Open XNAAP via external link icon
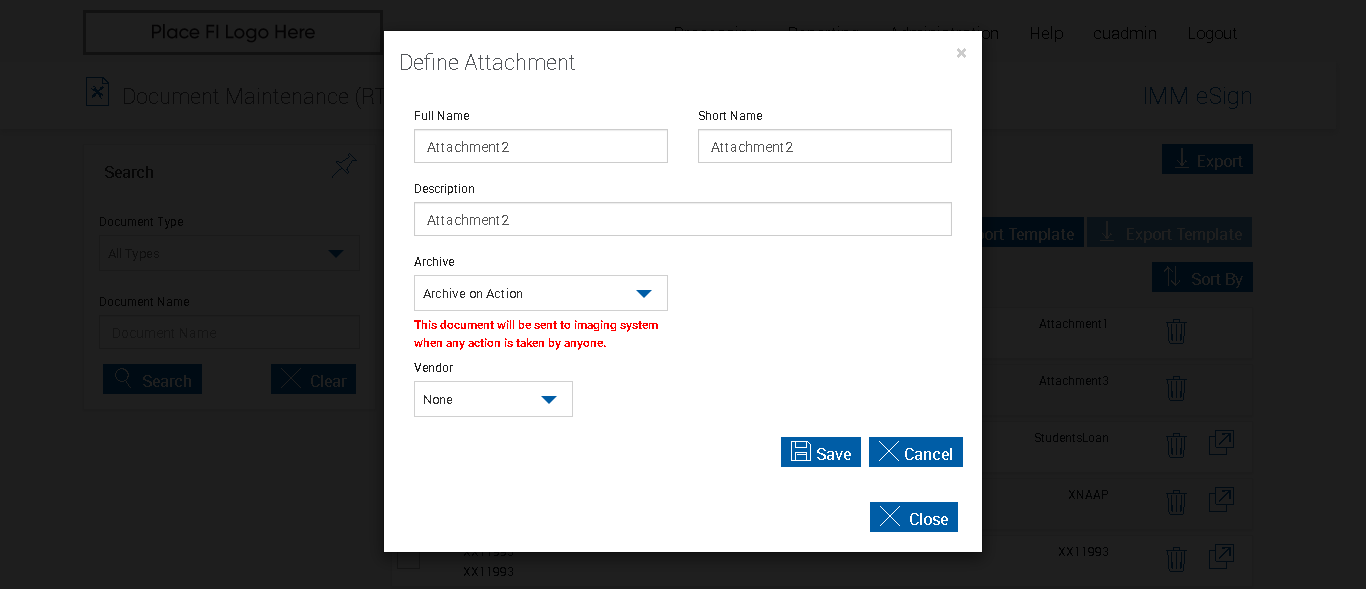 (1221, 499)
